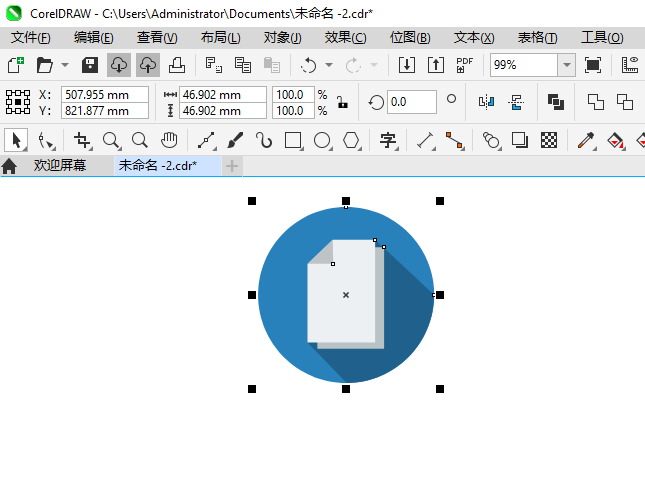This screenshot has width=645, height=479.
Task: Click the Copy icon
Action: pos(243,65)
